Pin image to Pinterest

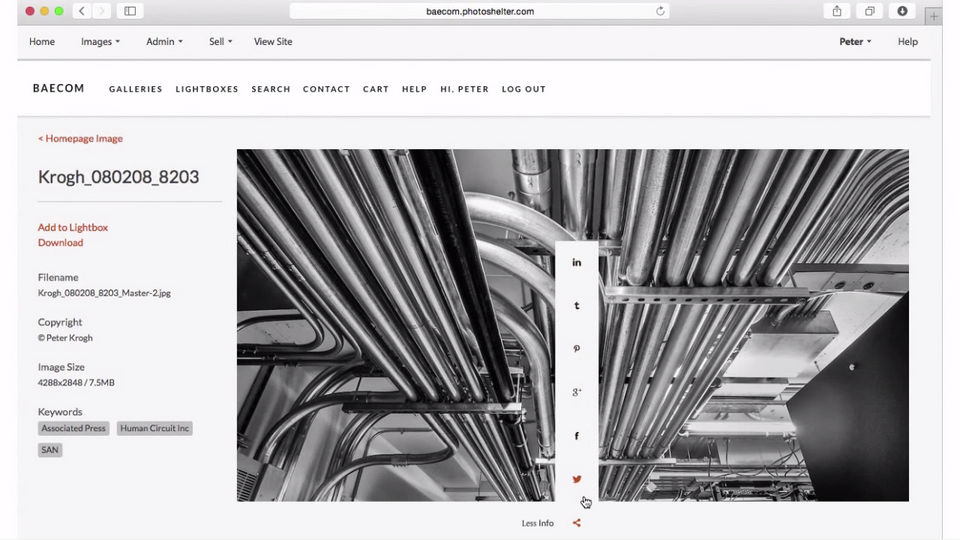coord(576,349)
